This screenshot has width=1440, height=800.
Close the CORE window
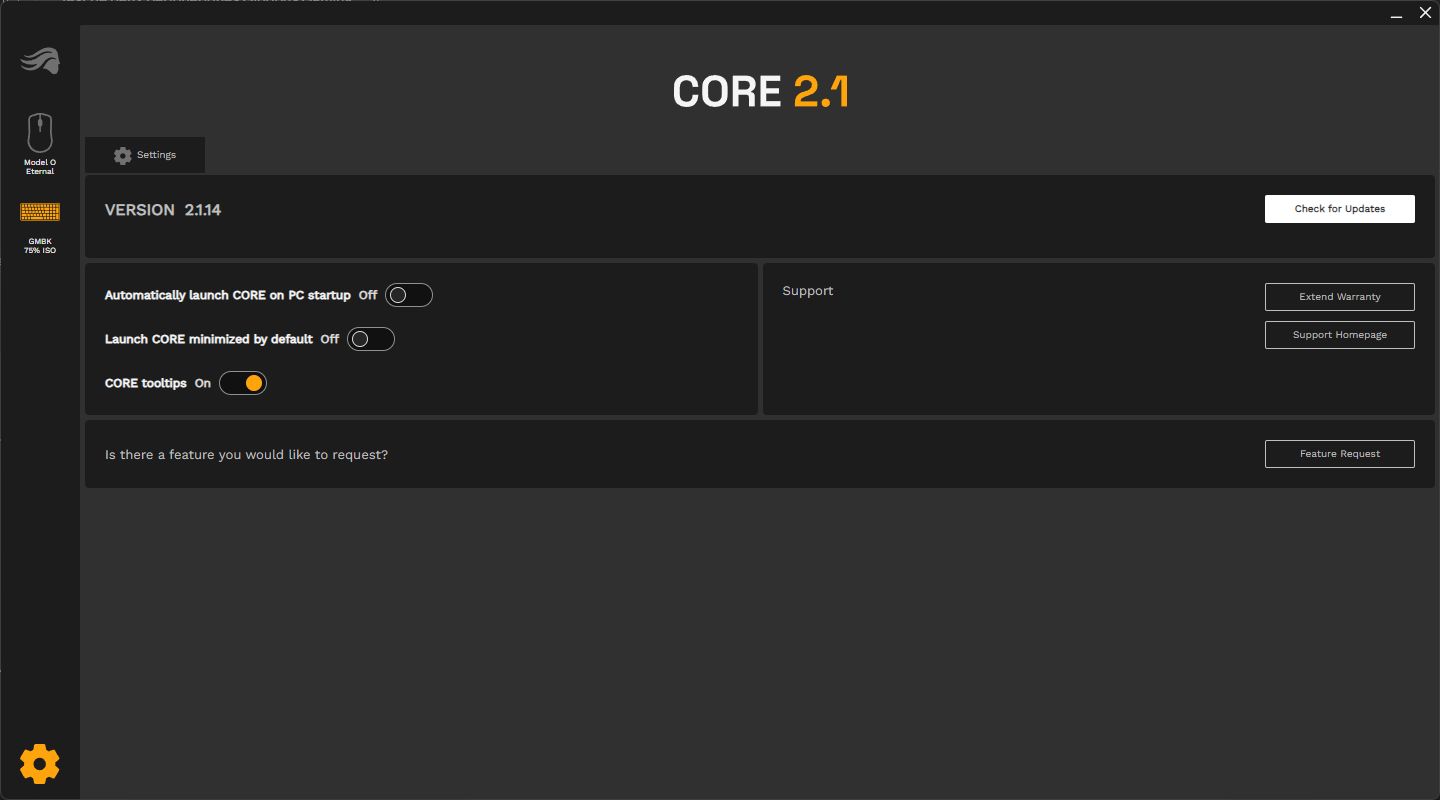[x=1425, y=13]
